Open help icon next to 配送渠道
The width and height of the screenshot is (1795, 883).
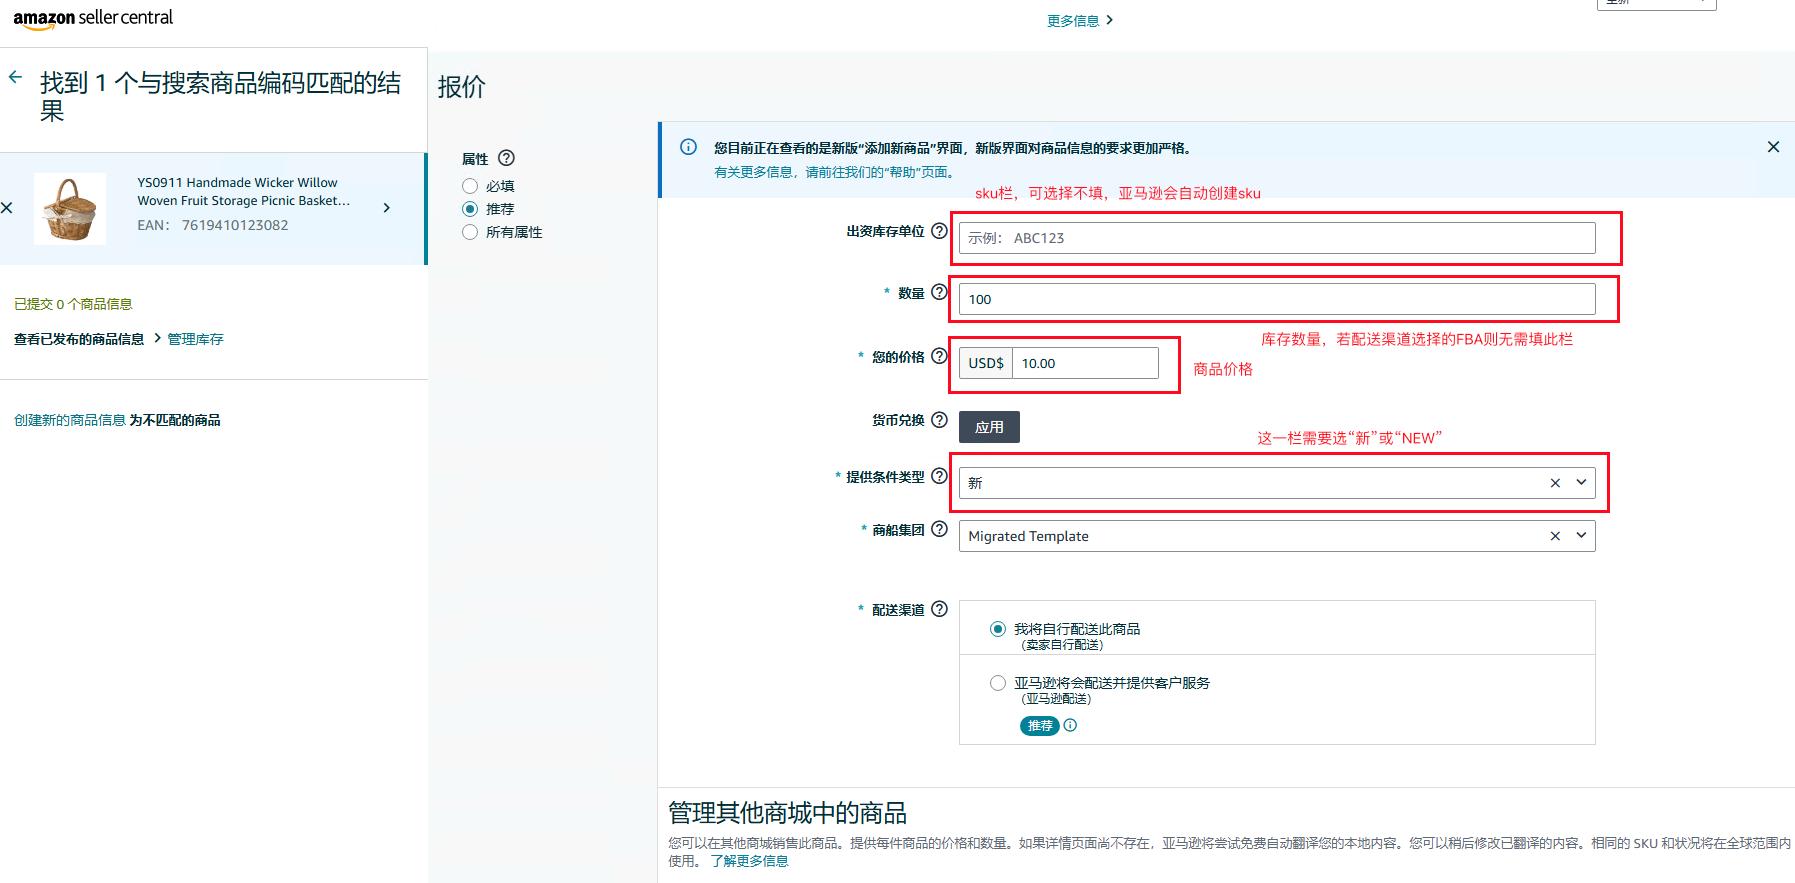939,609
